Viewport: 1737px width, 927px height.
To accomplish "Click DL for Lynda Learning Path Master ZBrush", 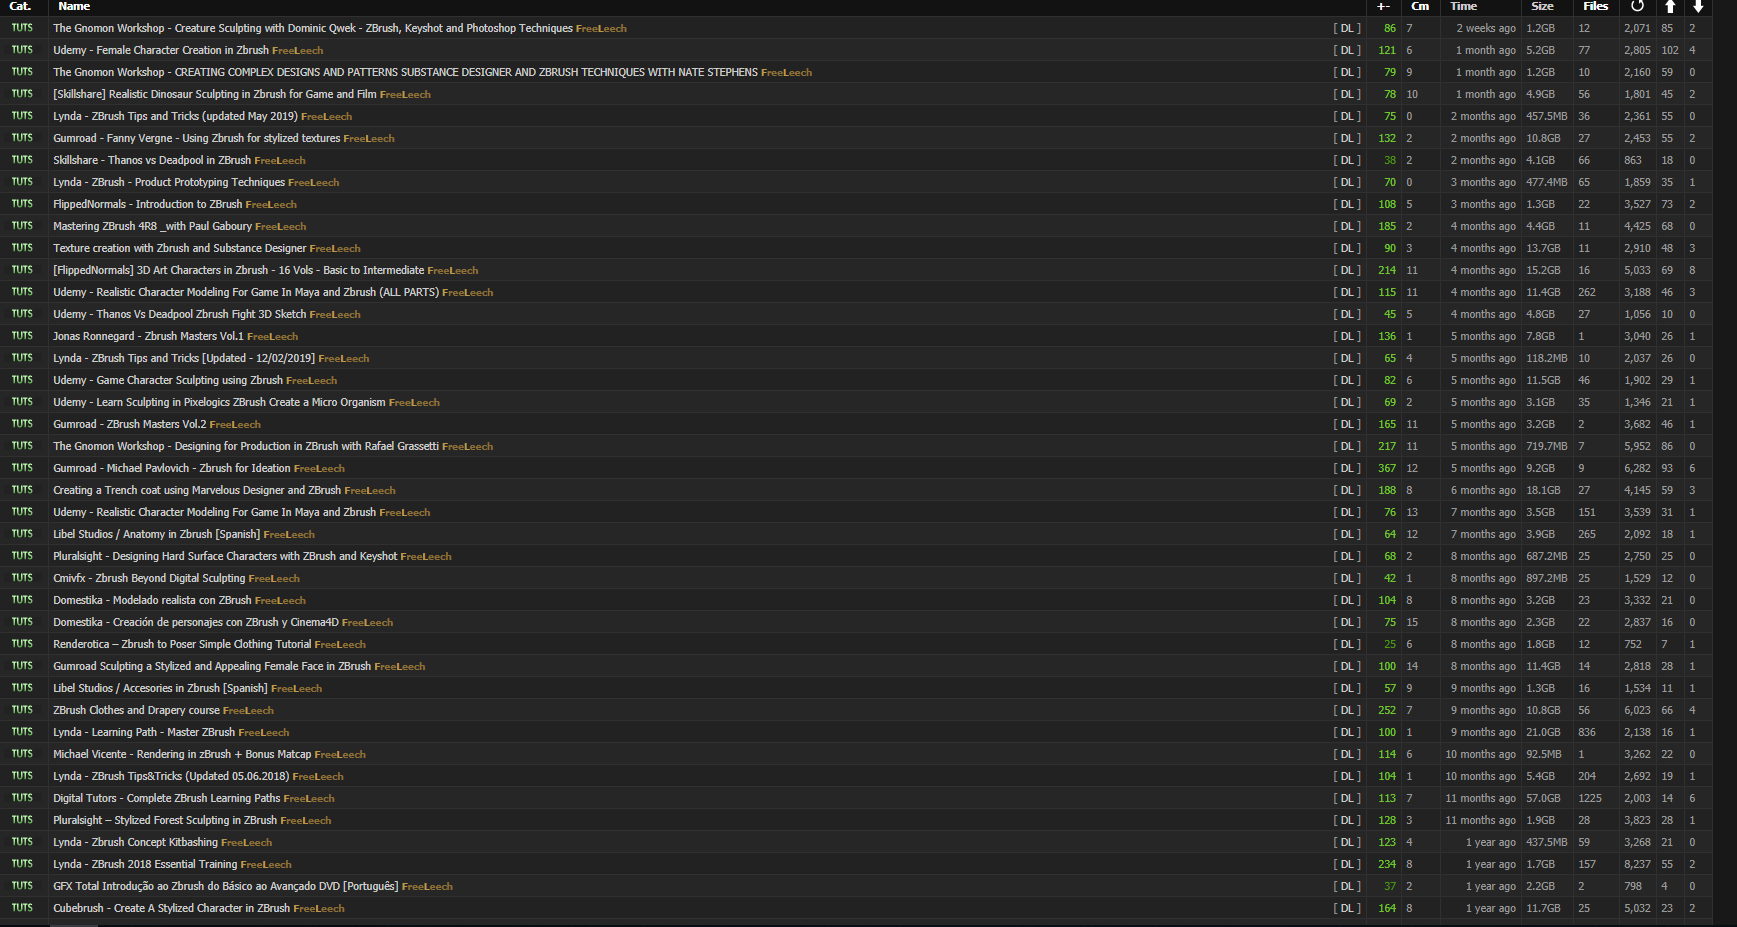I will pyautogui.click(x=1347, y=732).
